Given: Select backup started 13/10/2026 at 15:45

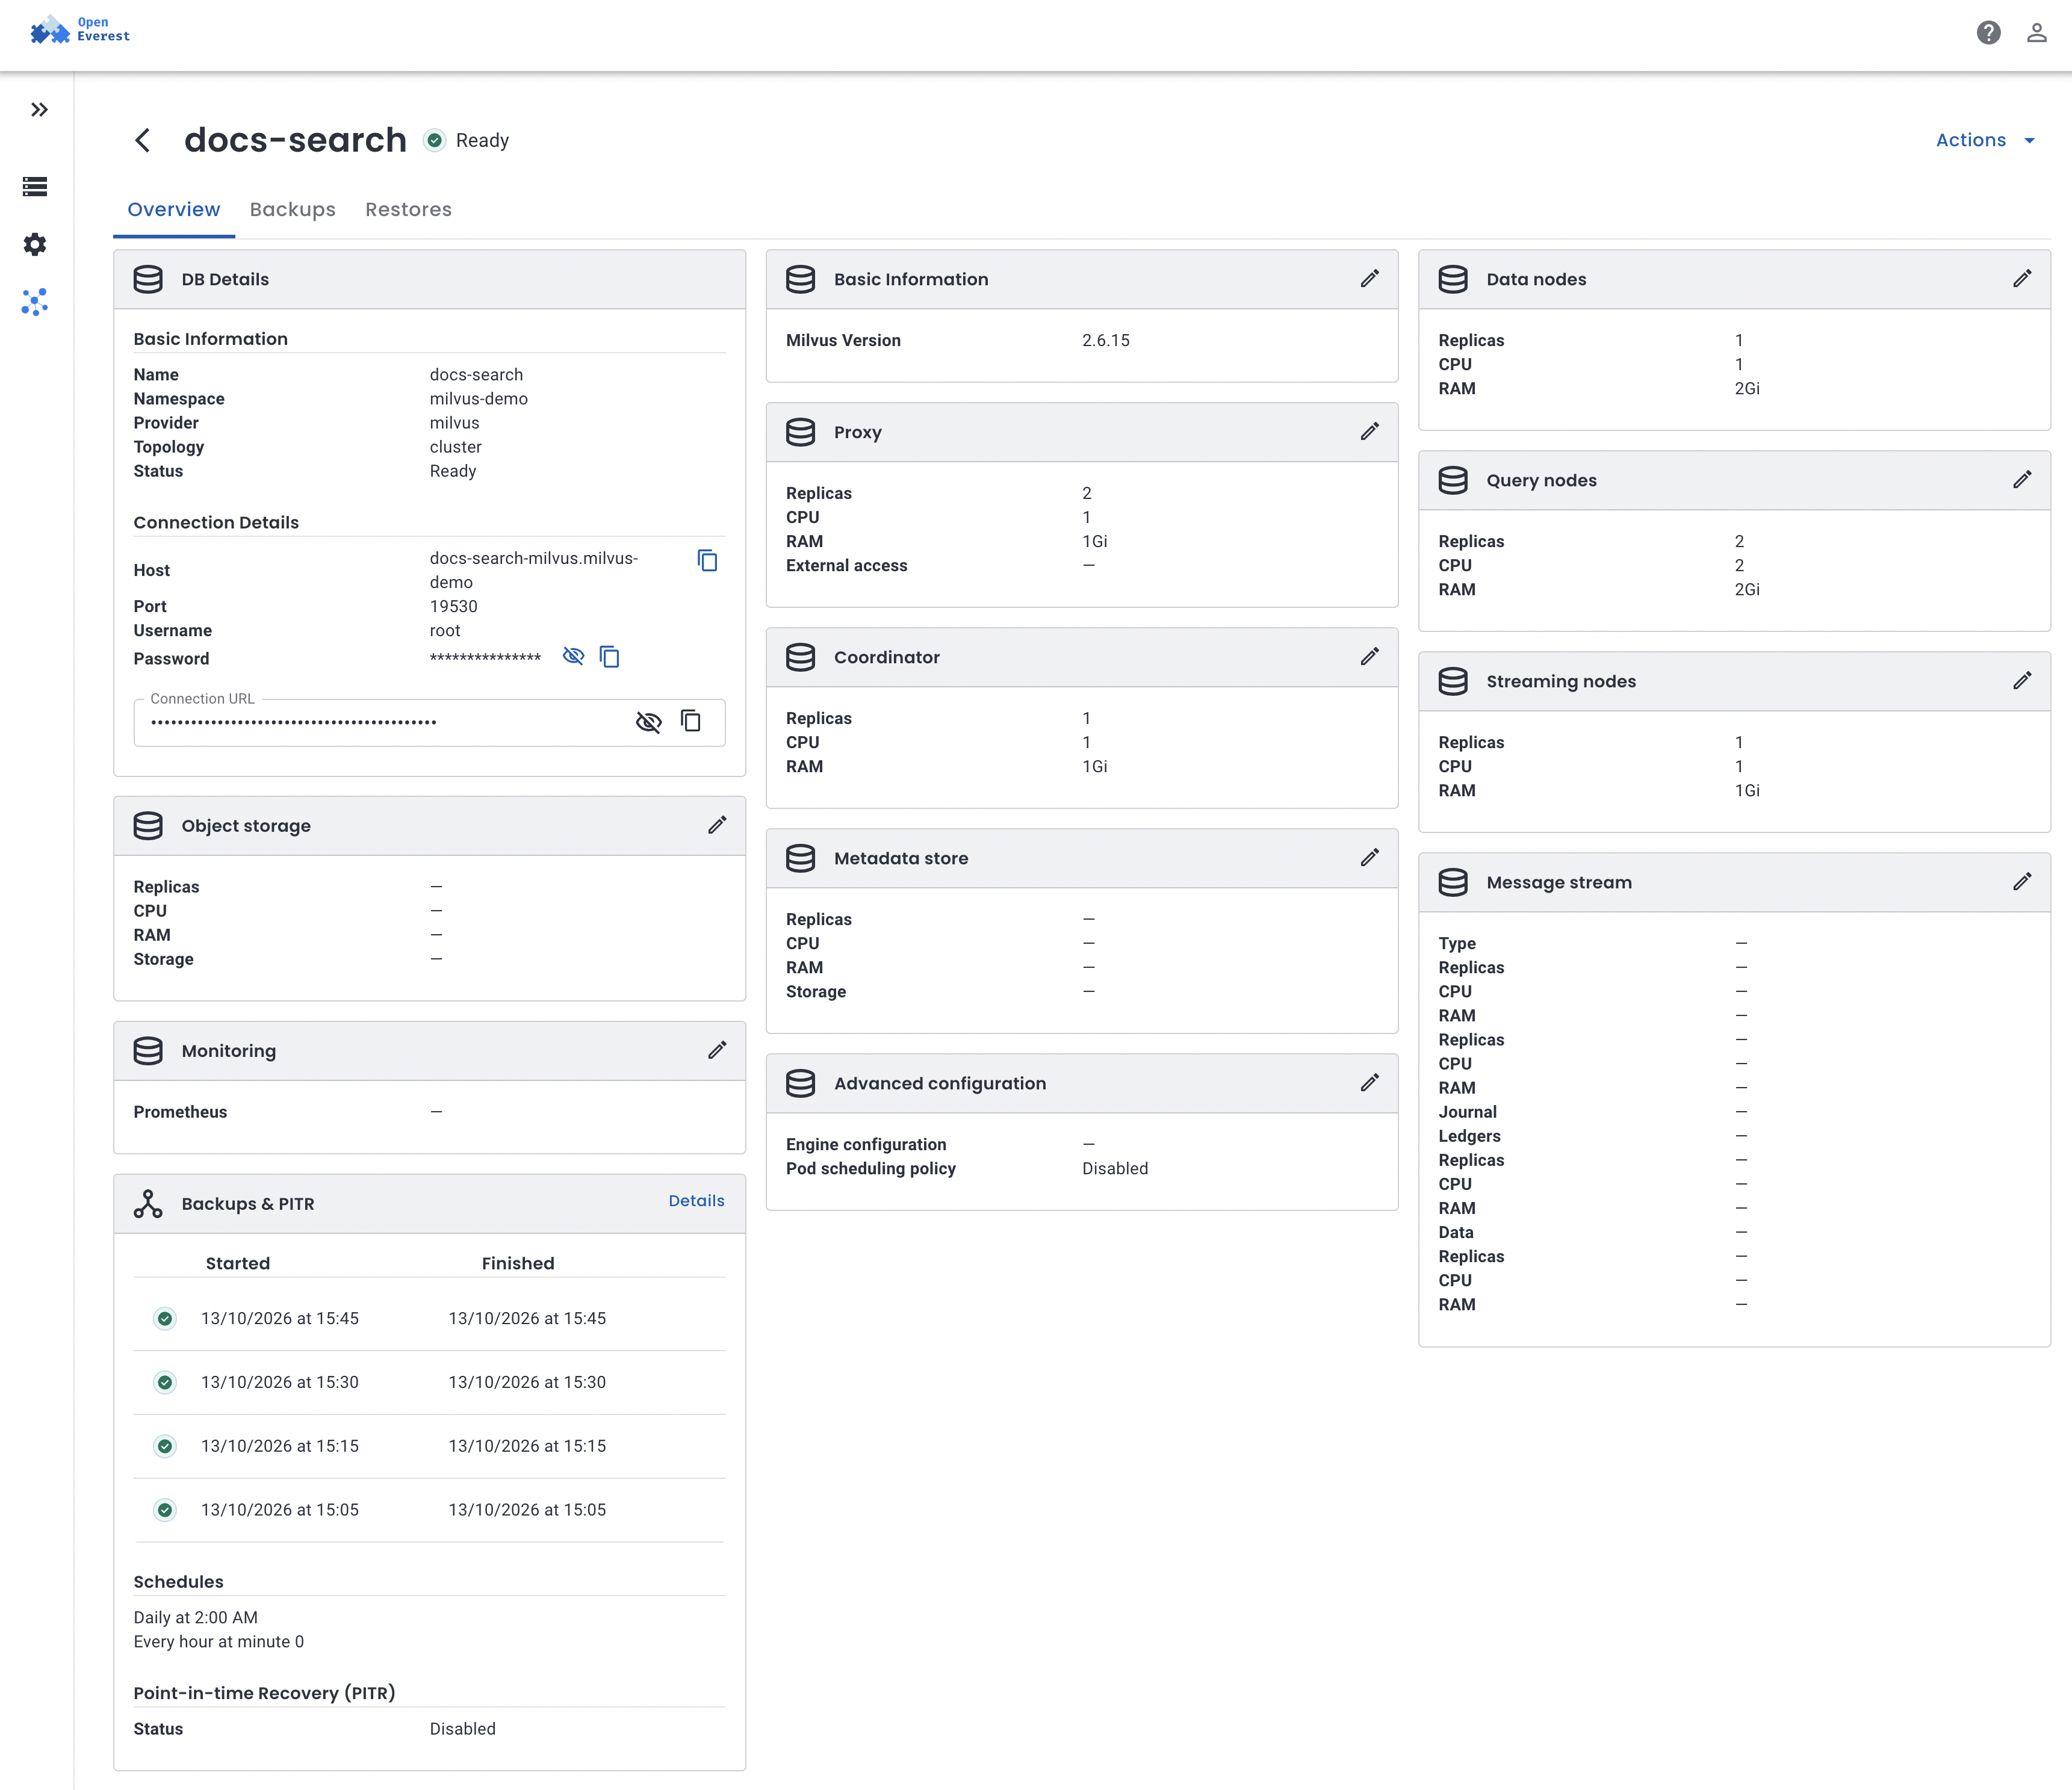Looking at the screenshot, I should point(430,1319).
